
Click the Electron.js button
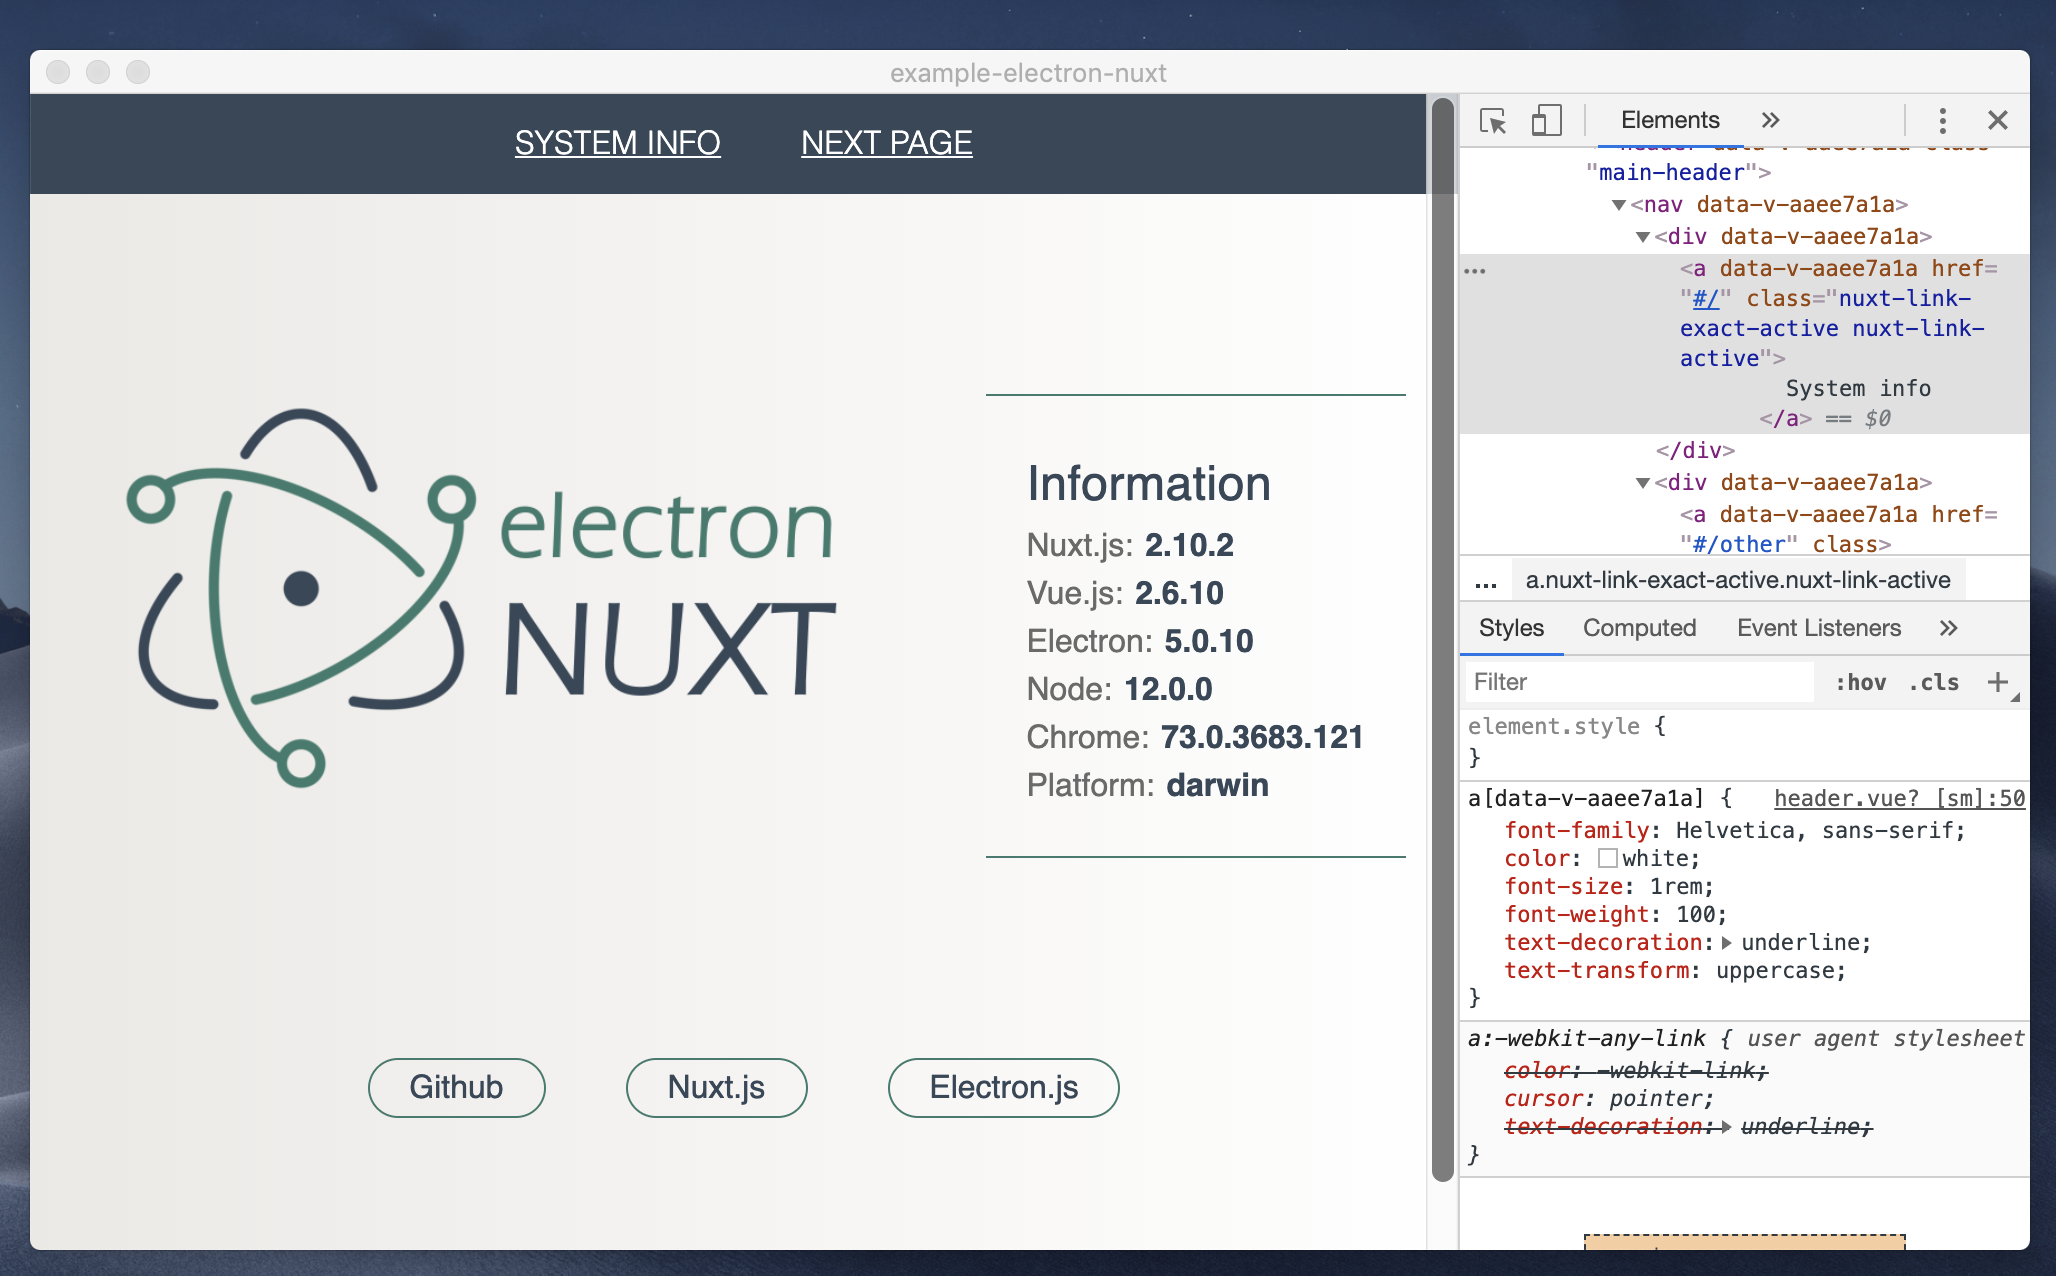(1003, 1087)
